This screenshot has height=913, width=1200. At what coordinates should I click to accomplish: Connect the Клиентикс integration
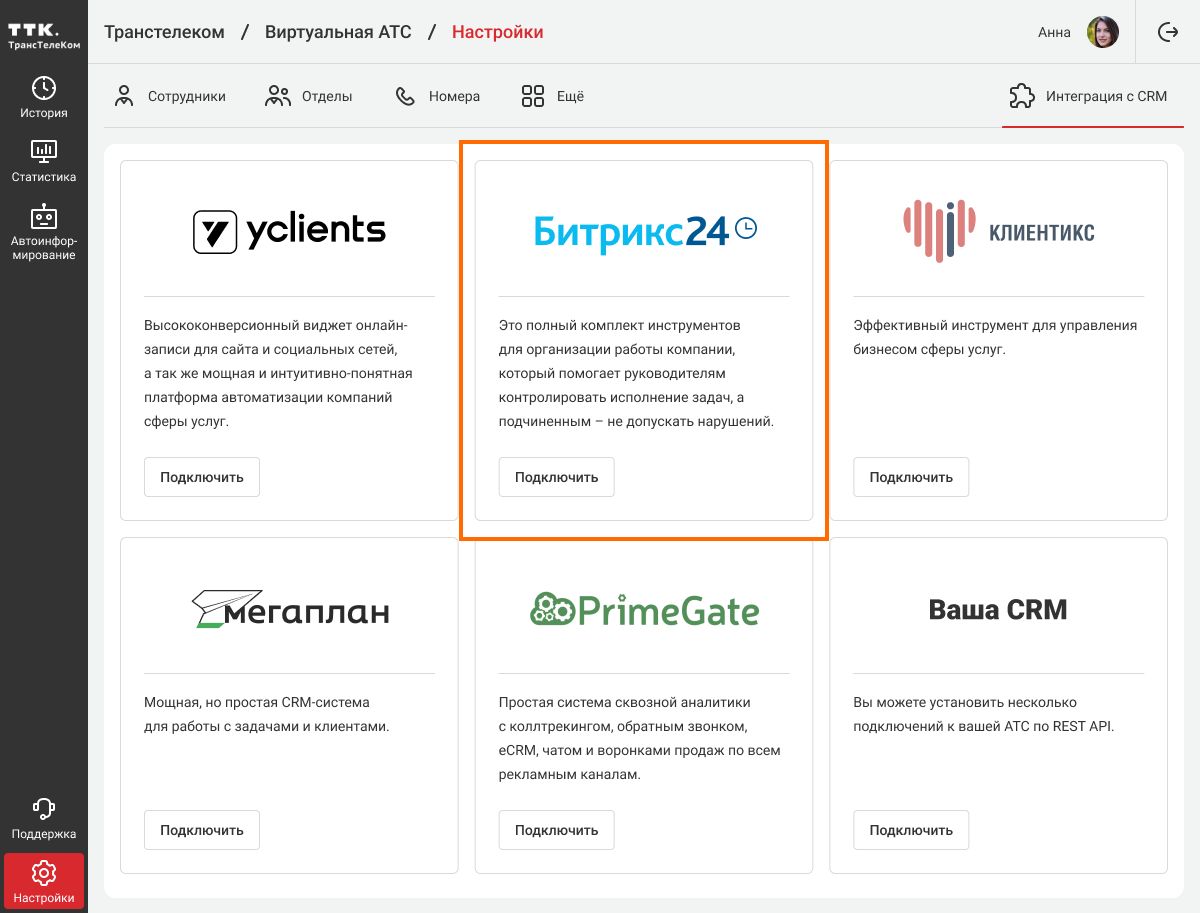tap(911, 477)
